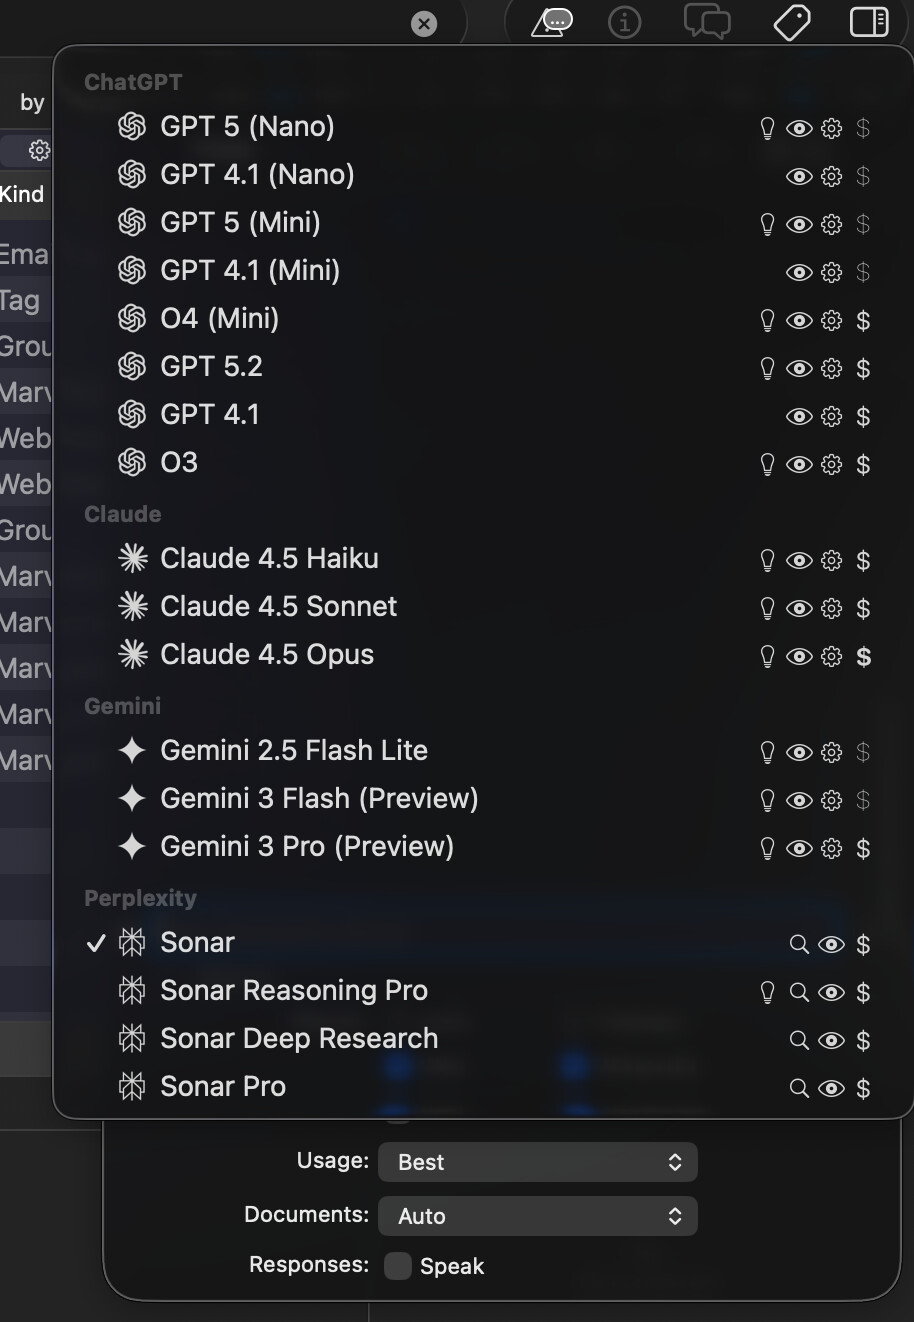Open the Documents dropdown set to Auto

pyautogui.click(x=537, y=1216)
